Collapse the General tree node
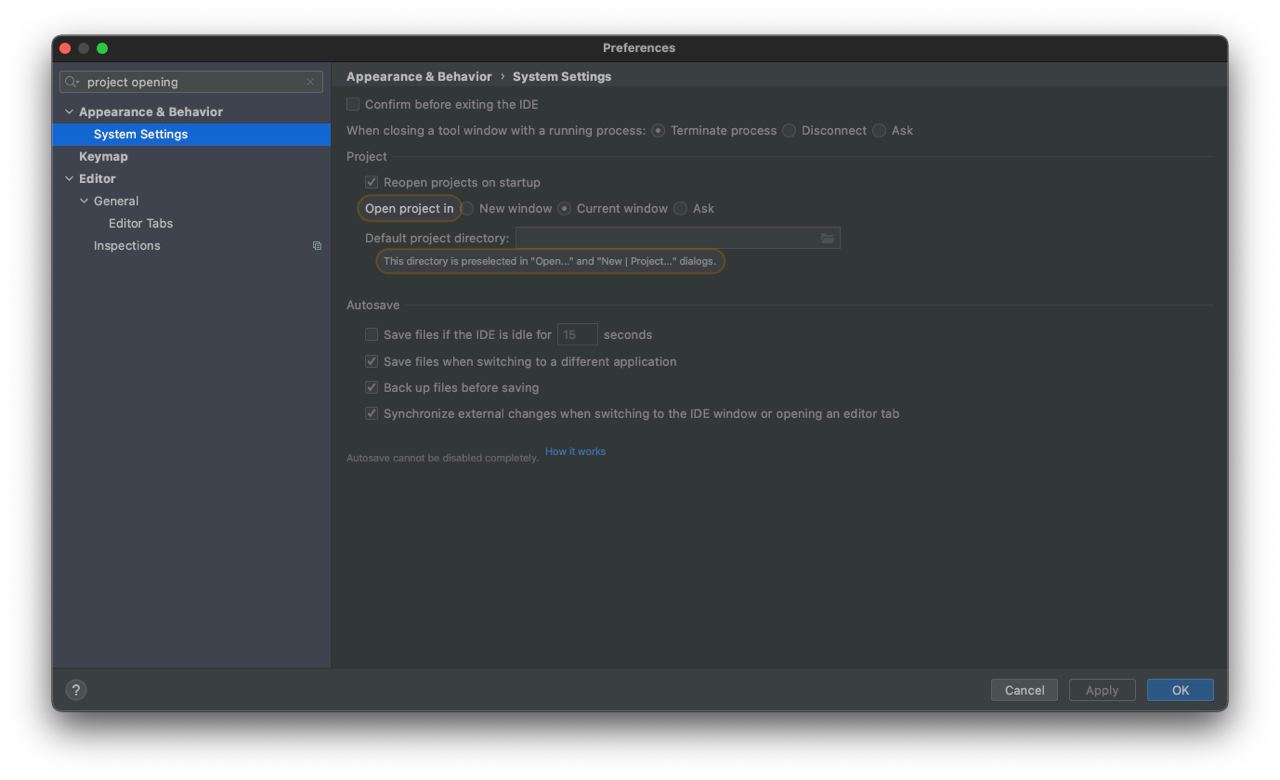The width and height of the screenshot is (1280, 780). 84,201
